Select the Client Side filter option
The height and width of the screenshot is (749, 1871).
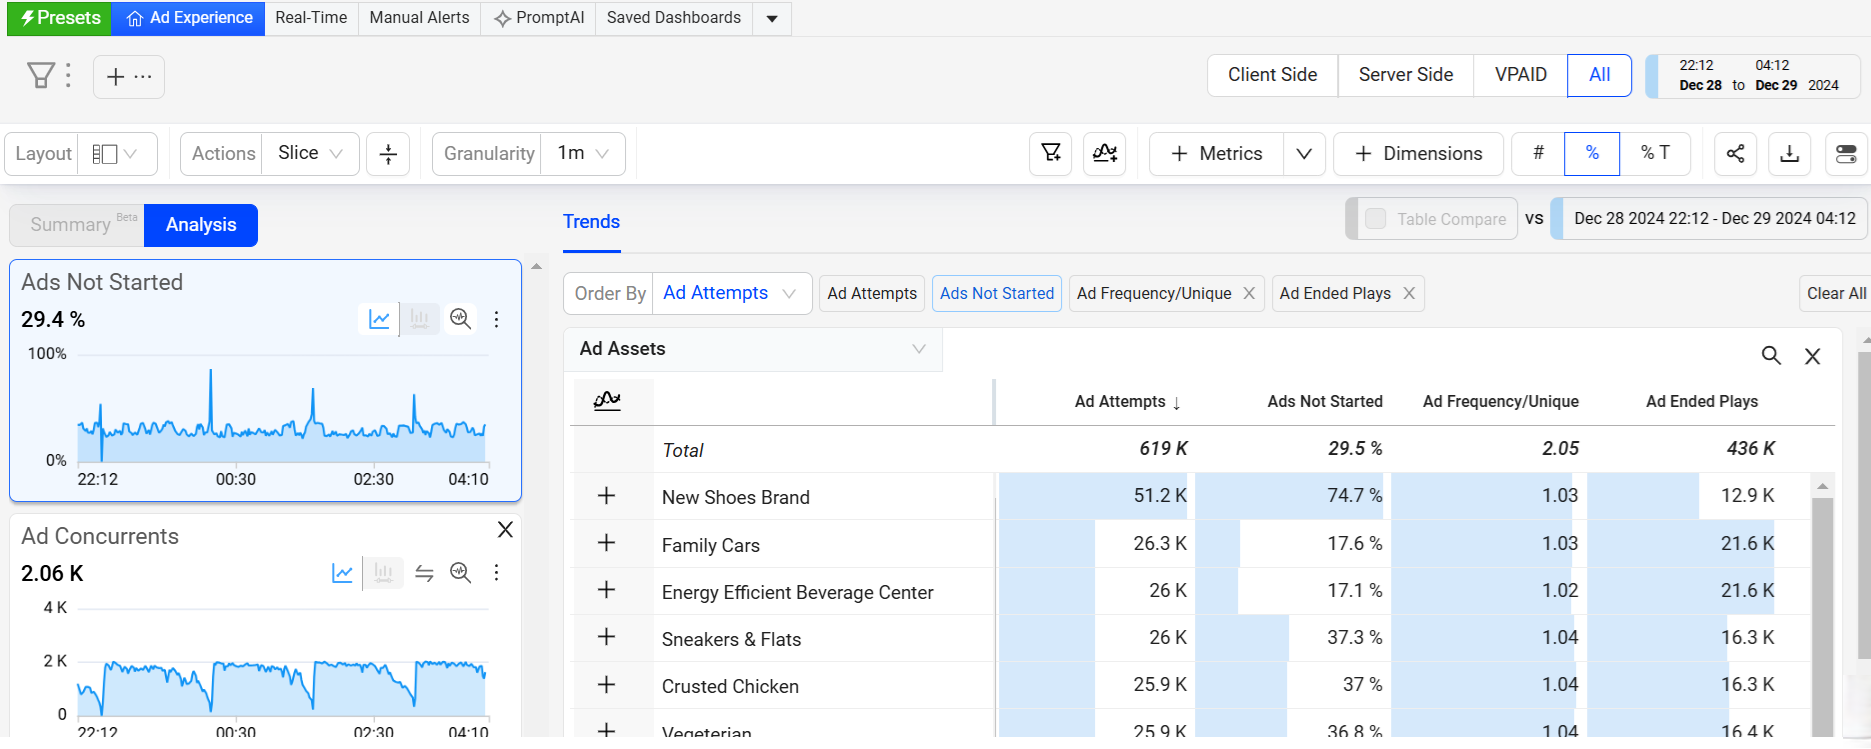(x=1272, y=75)
